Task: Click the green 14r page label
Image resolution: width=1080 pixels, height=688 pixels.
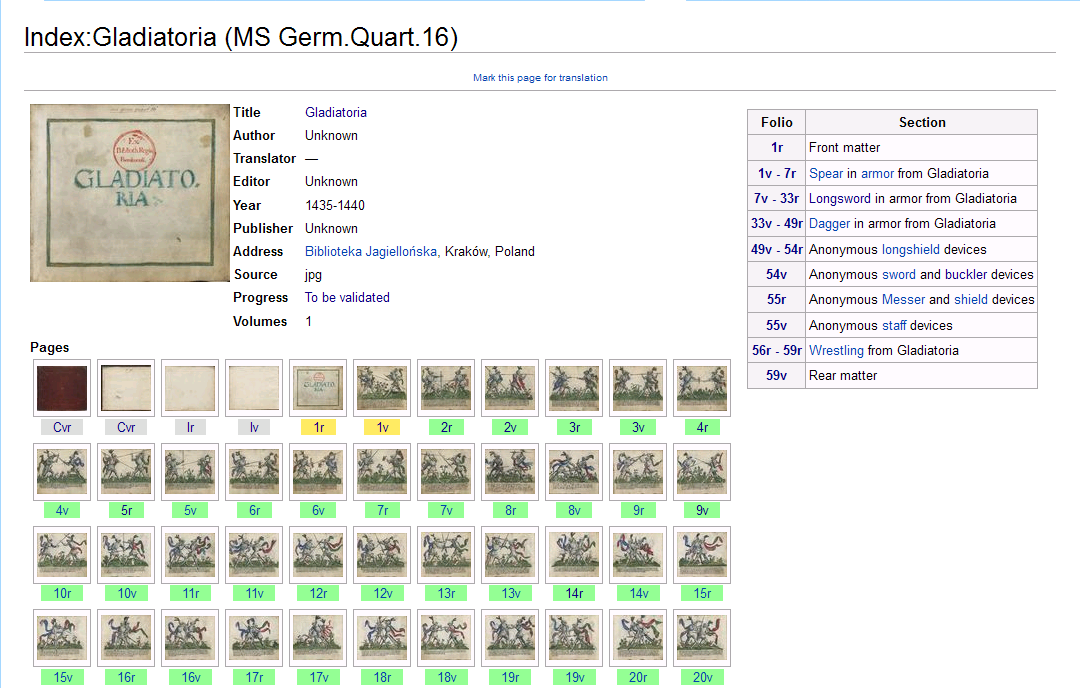Action: pos(574,593)
